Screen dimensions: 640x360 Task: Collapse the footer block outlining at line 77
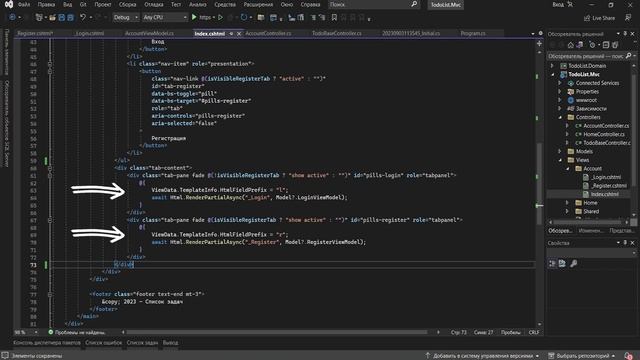(x=50, y=294)
